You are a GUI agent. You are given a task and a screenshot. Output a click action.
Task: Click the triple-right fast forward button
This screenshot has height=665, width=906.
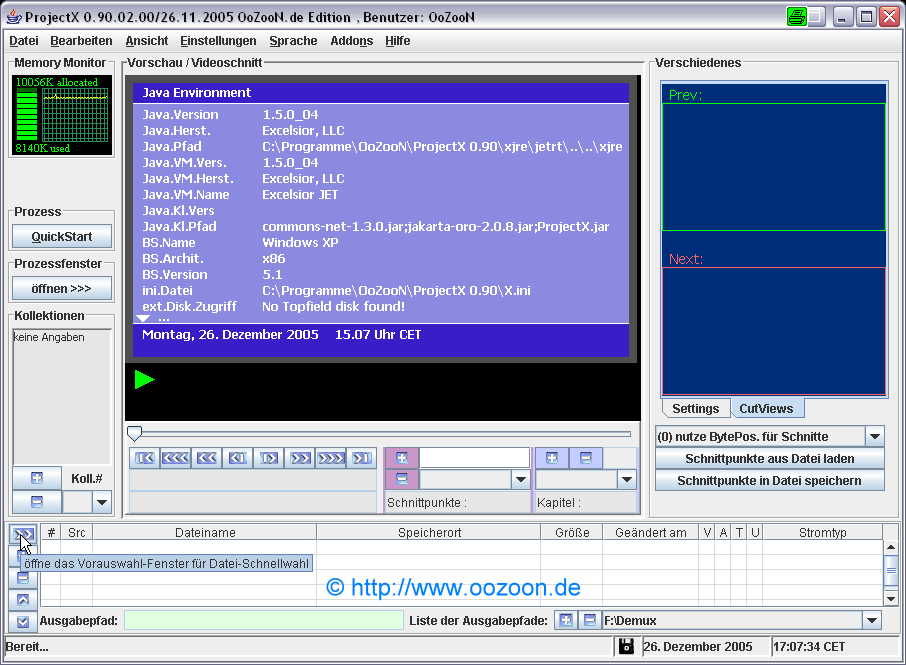coord(332,458)
